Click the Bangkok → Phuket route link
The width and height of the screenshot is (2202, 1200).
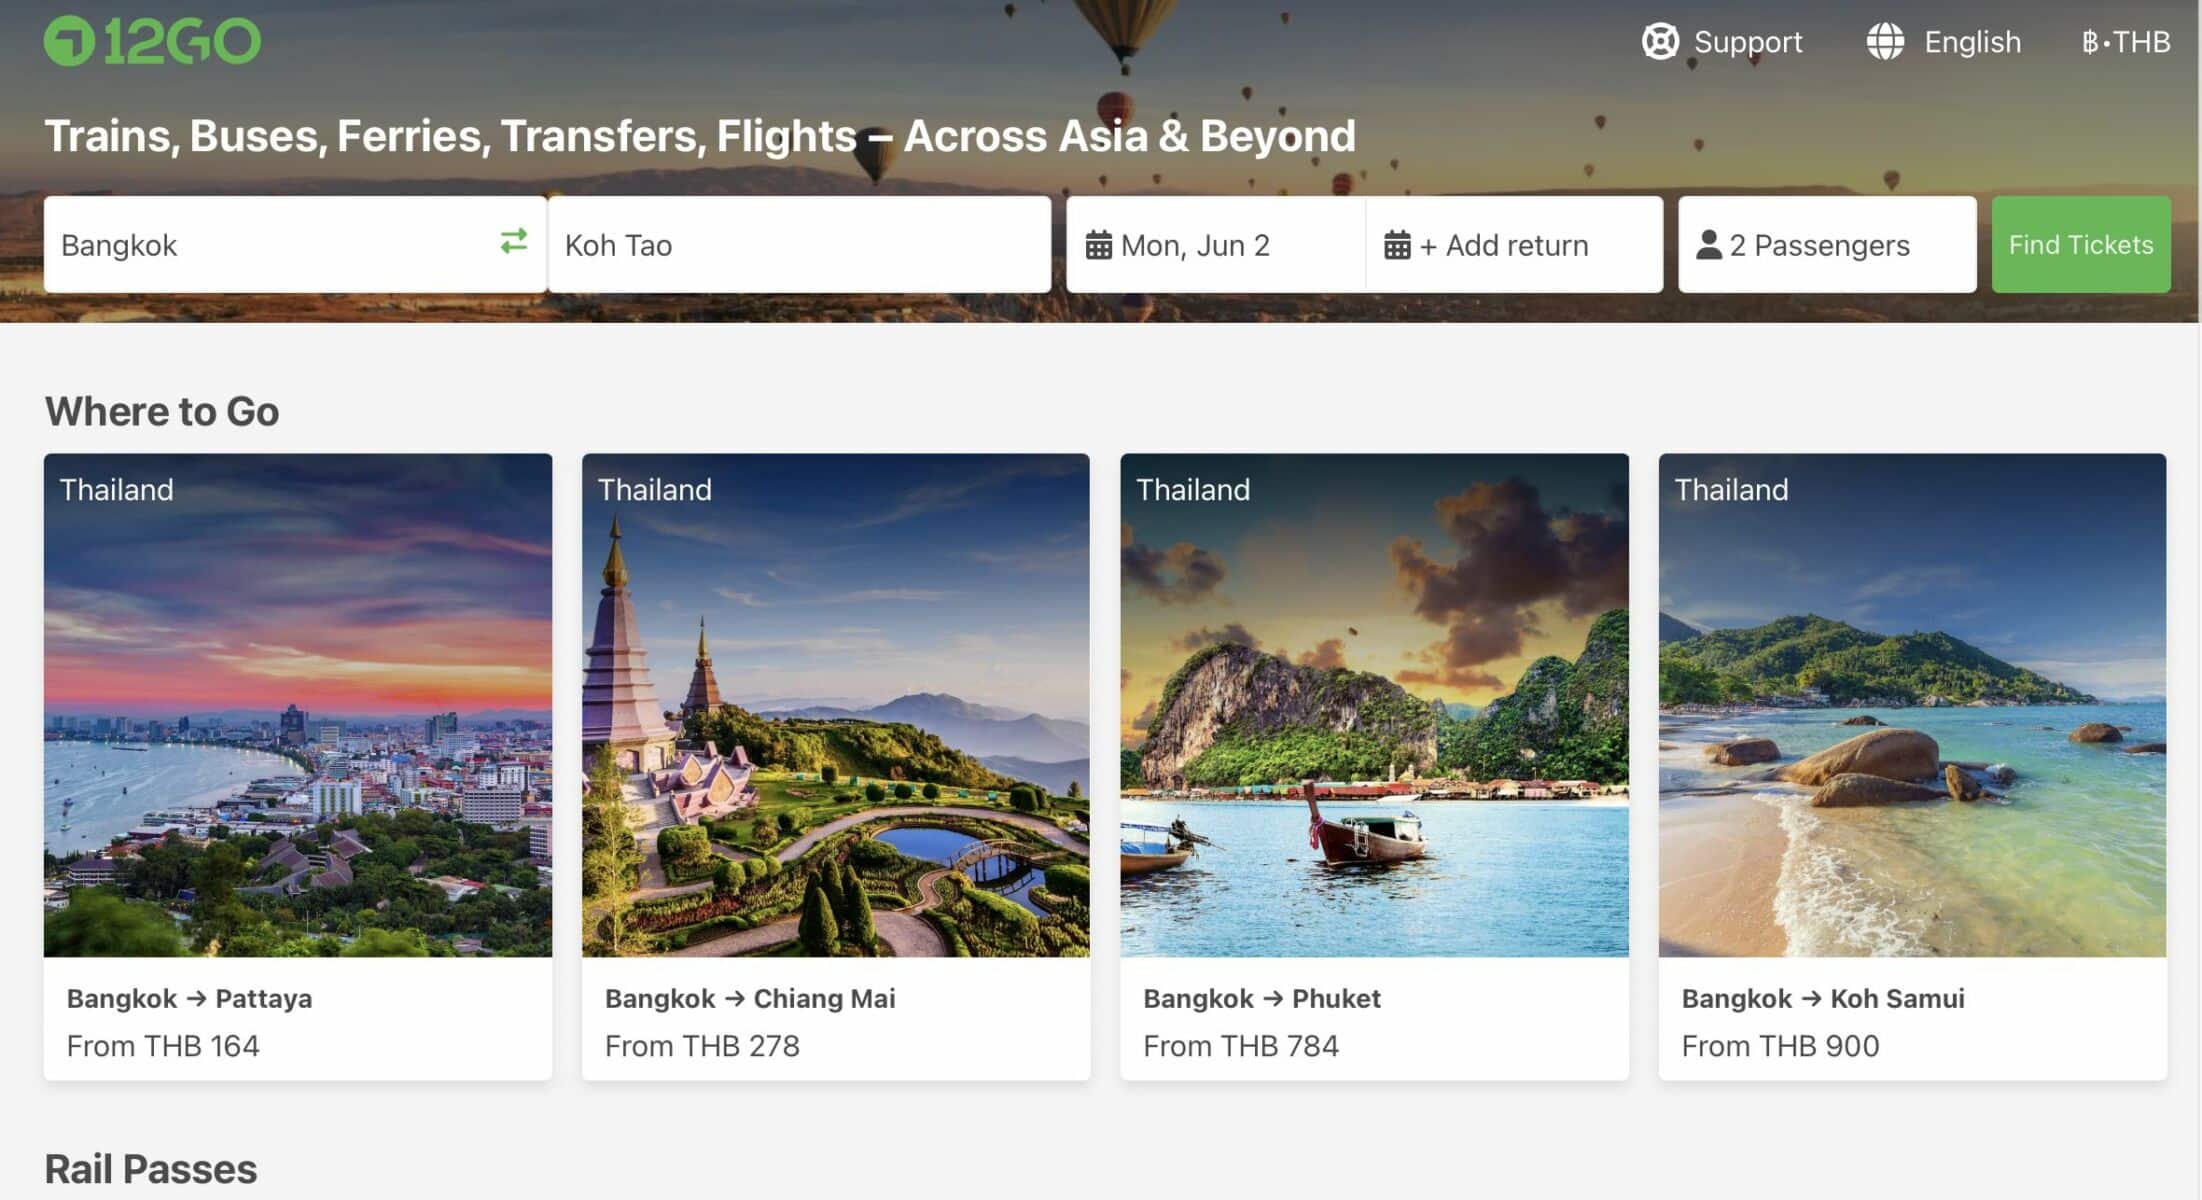[1261, 998]
